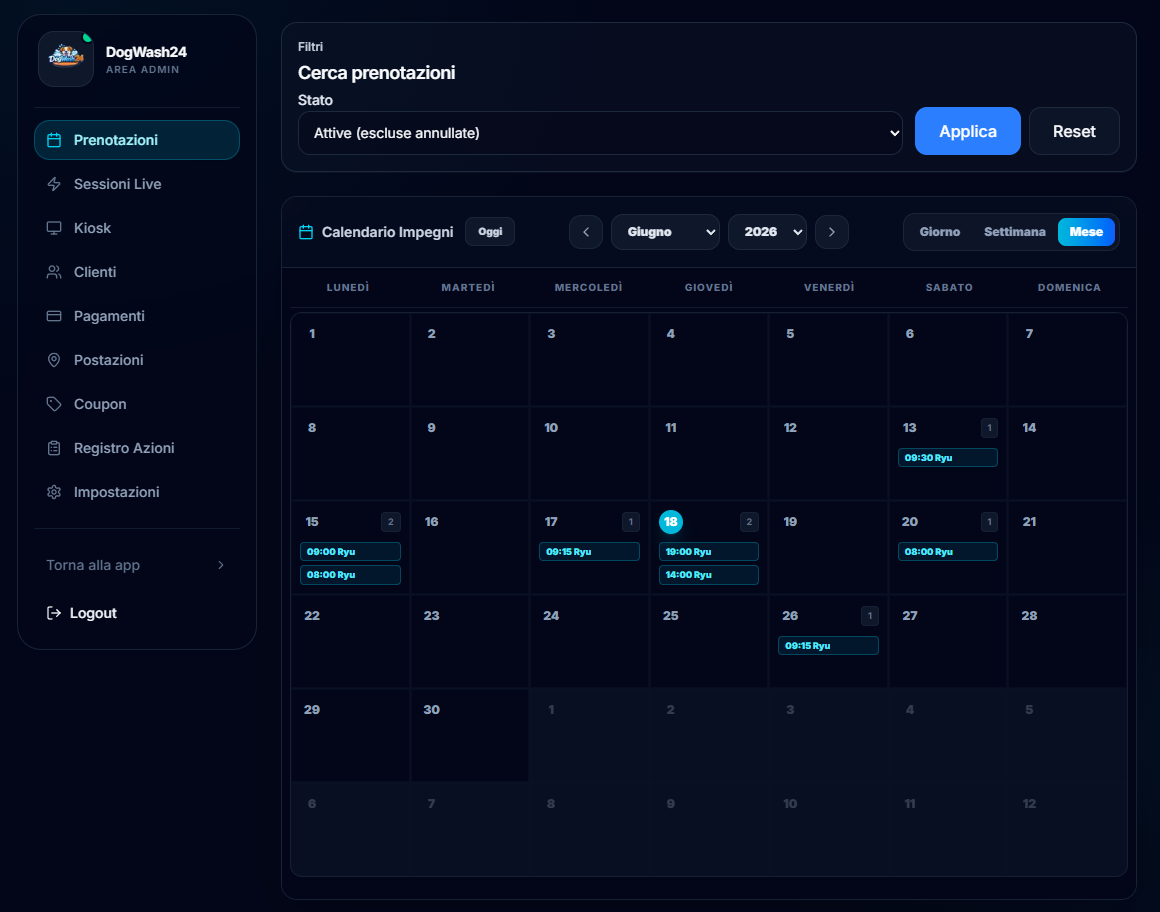Screen dimensions: 1160x912
Task: Open the 08:00 Ryu booking on day 15
Action: point(350,575)
